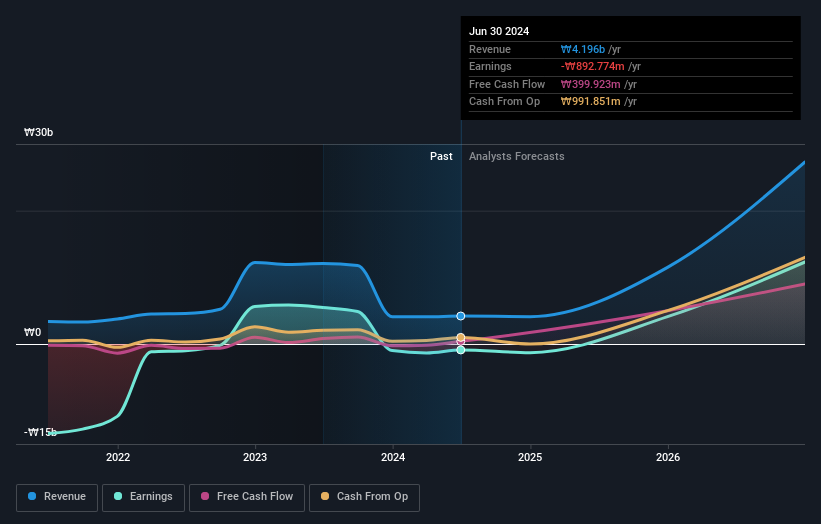Screen dimensions: 821x524
Task: Click the -₩15b y-axis label
Action: pos(40,432)
